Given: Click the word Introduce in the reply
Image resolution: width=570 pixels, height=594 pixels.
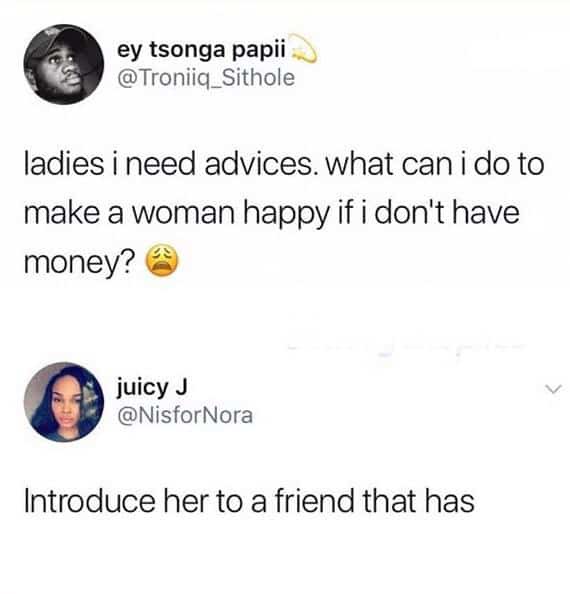Looking at the screenshot, I should click(x=90, y=501).
